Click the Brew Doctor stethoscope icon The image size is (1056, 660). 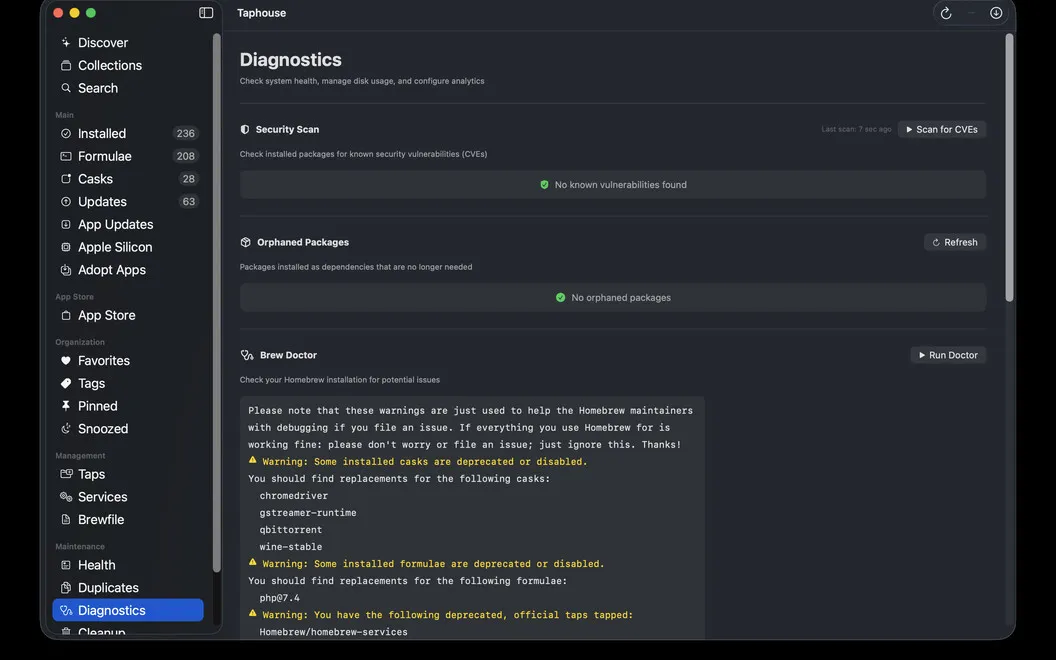(x=247, y=356)
